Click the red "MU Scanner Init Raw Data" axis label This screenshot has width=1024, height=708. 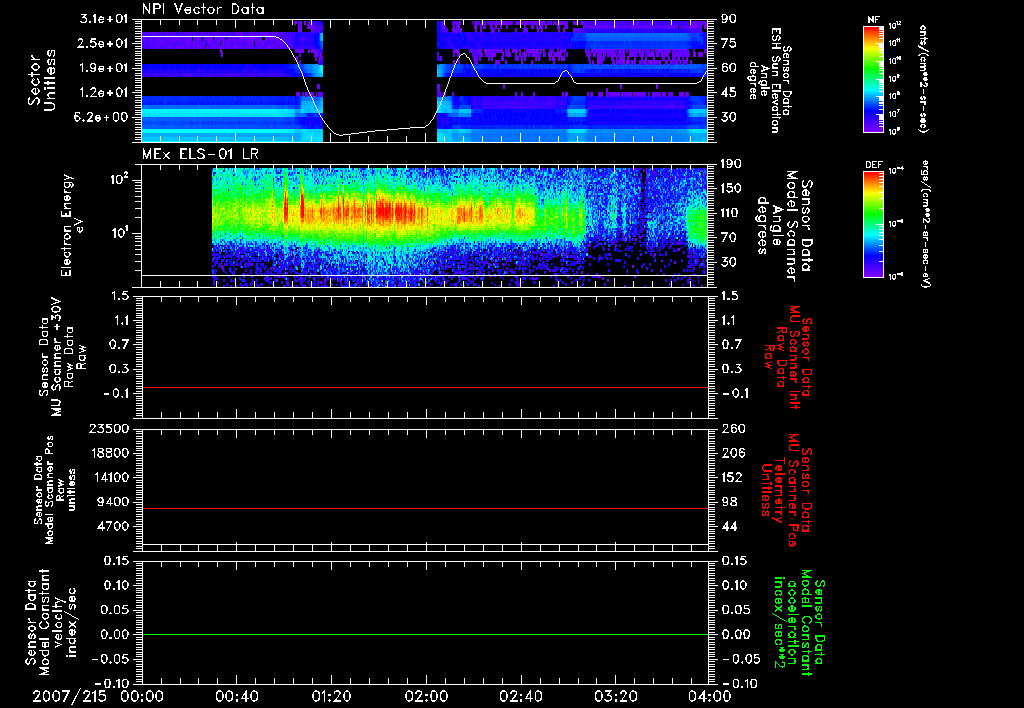tap(788, 357)
